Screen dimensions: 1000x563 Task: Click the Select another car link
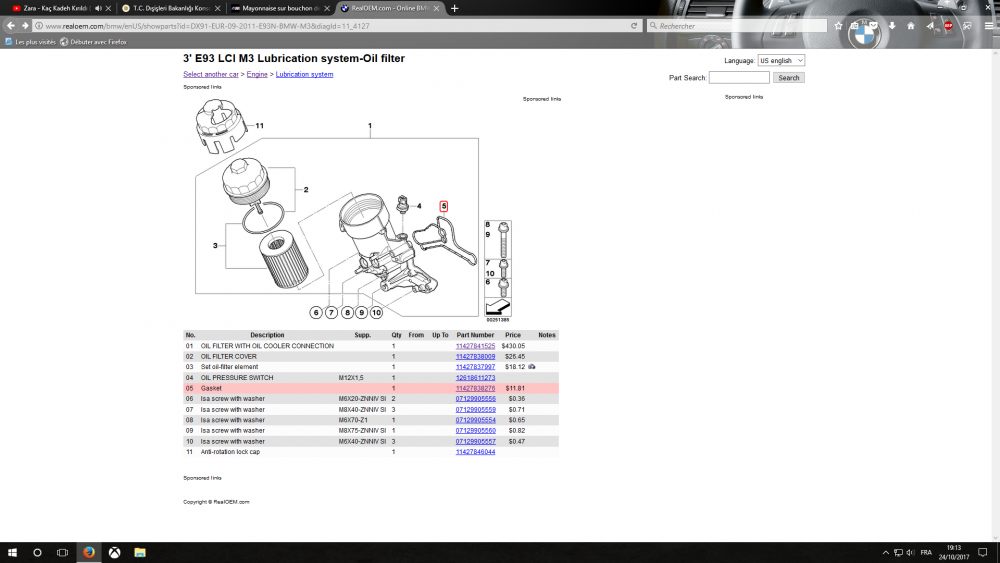(210, 75)
